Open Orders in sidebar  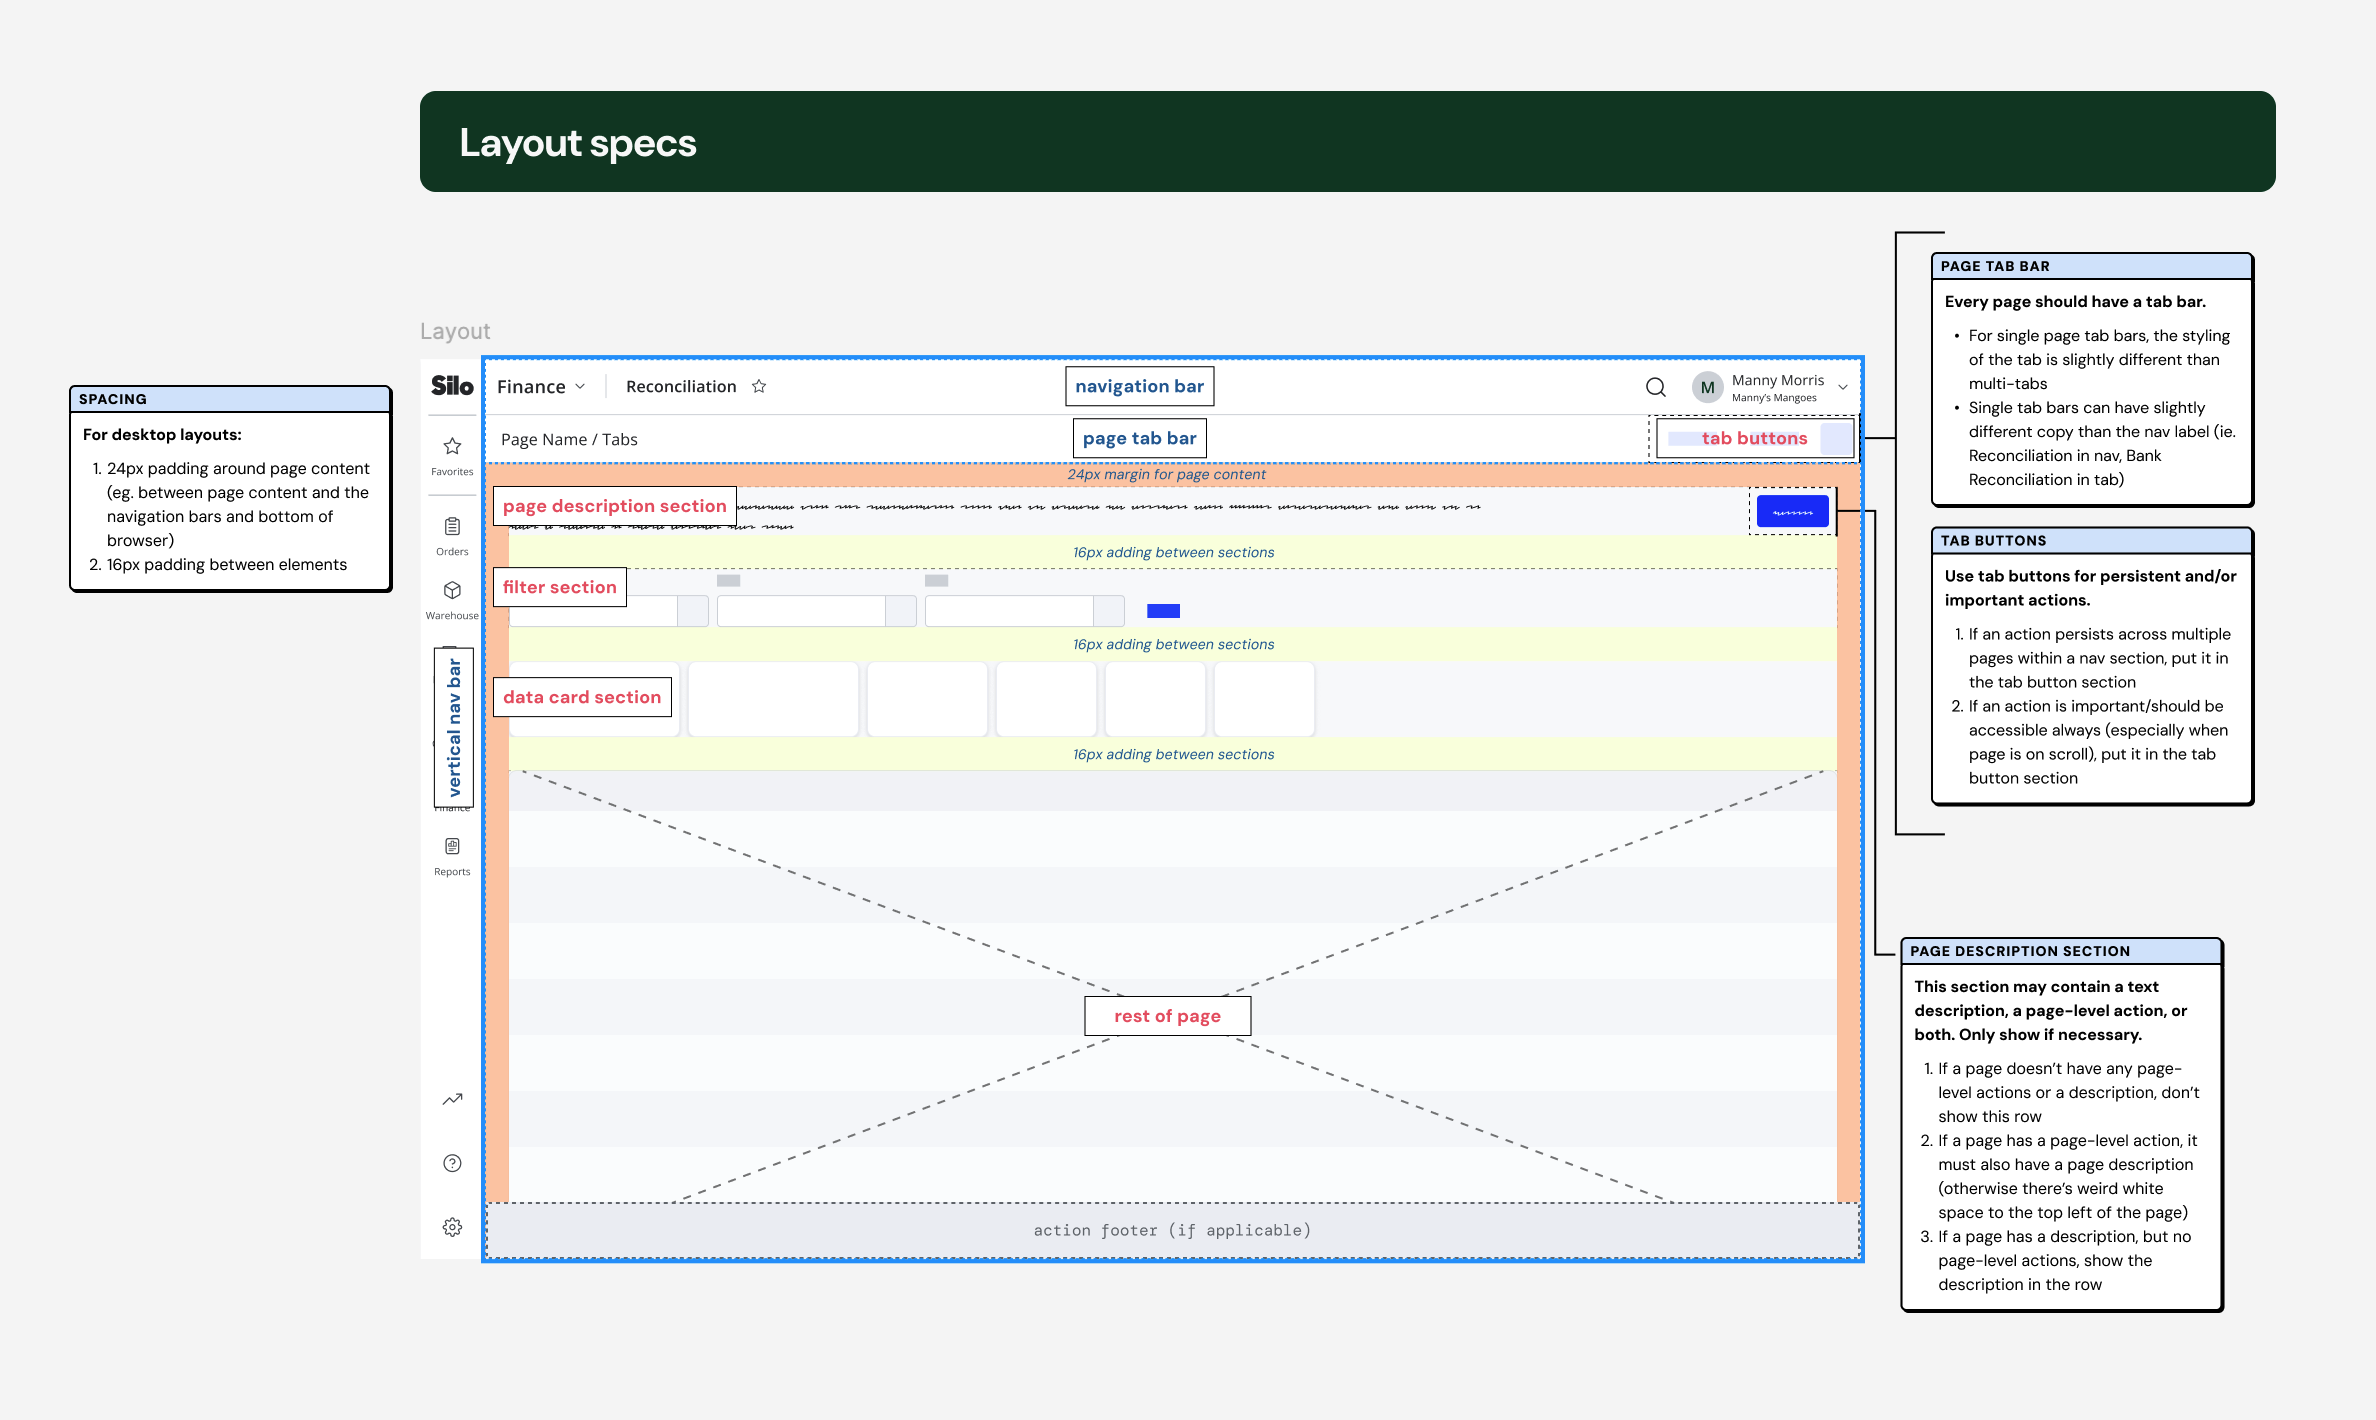[452, 527]
